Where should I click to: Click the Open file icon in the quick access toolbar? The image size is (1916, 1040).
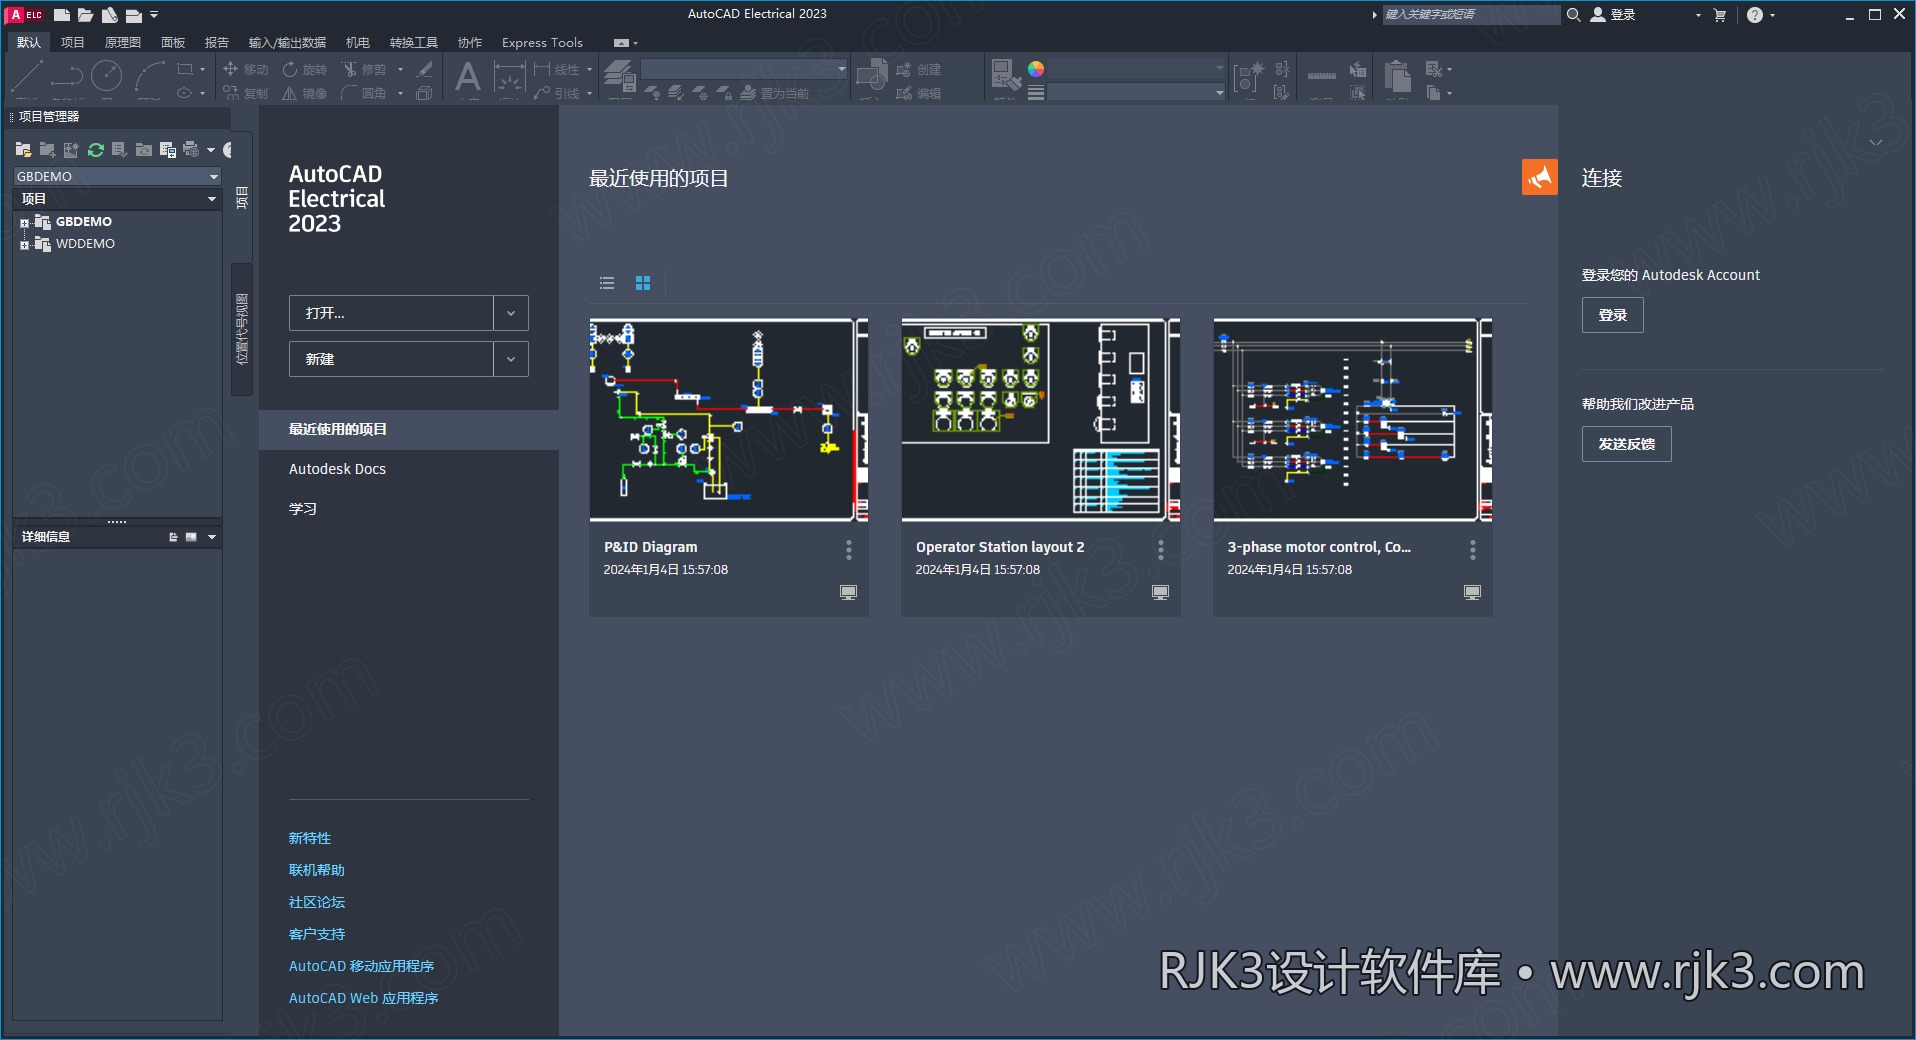[x=85, y=15]
